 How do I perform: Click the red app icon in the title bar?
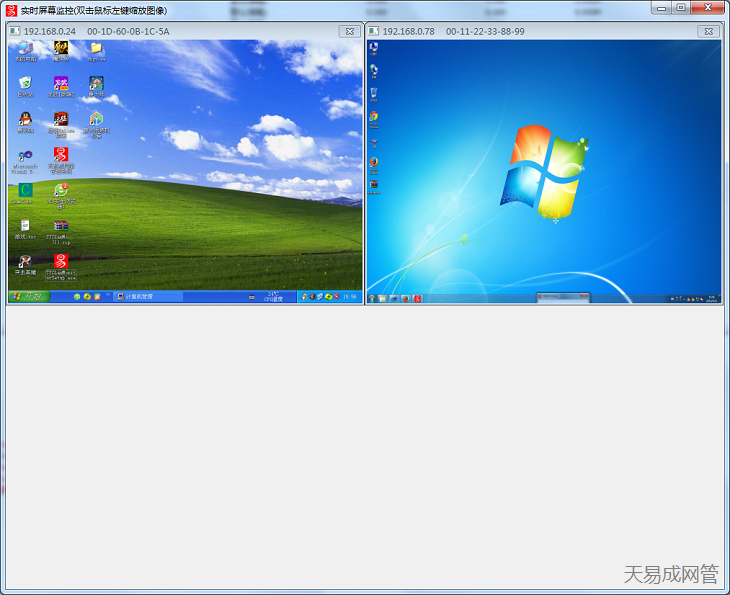11,10
